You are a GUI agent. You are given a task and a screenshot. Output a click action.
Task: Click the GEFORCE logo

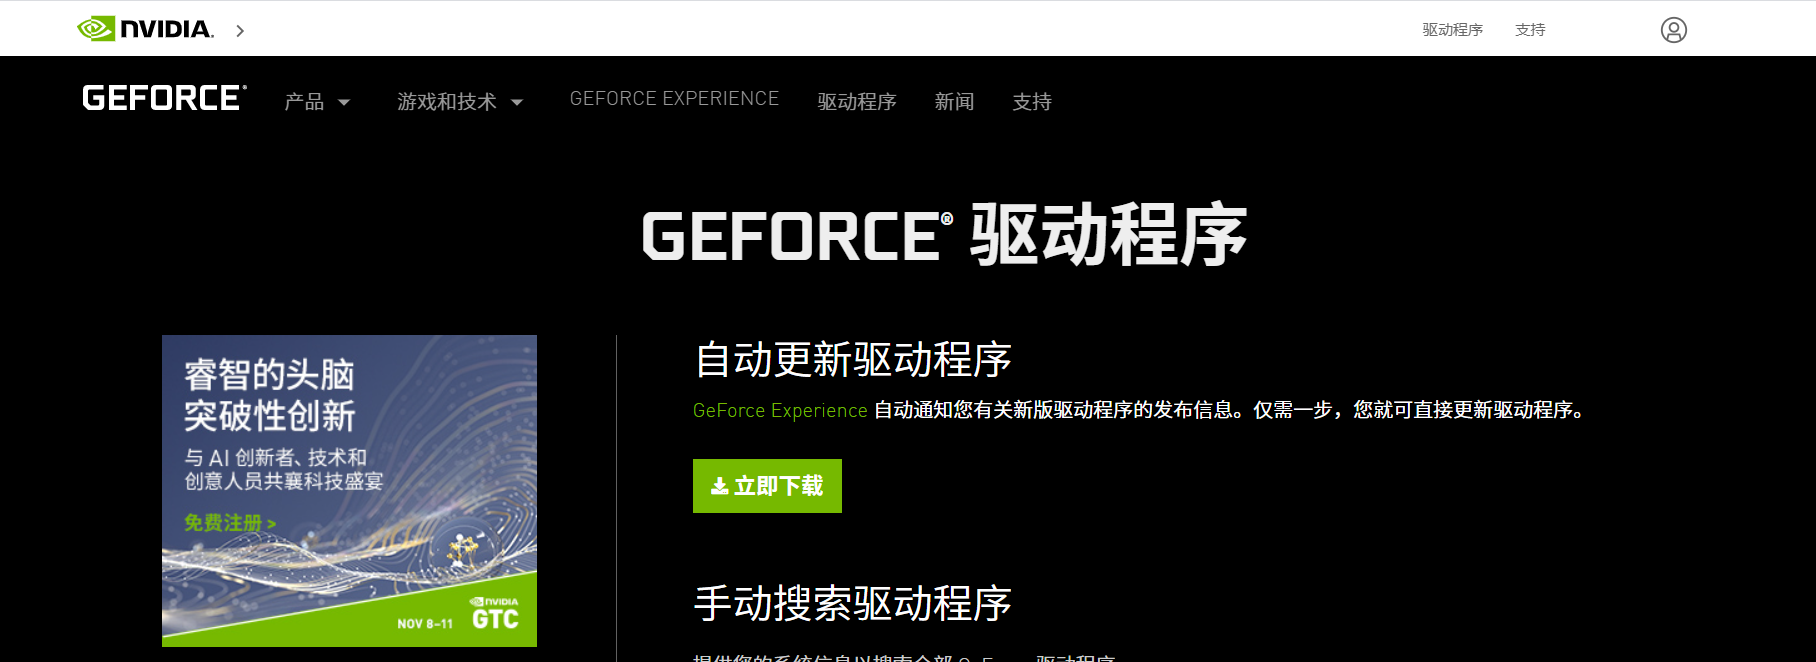[164, 98]
